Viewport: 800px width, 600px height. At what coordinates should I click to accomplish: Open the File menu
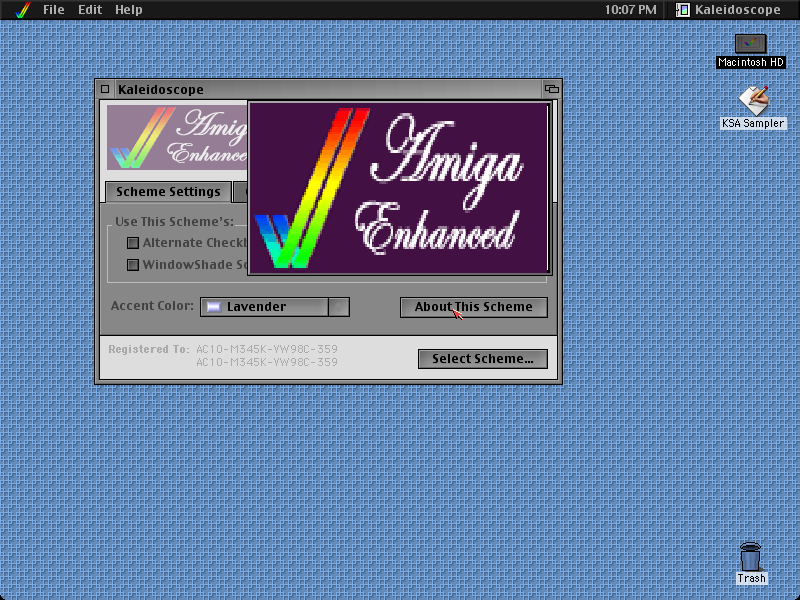click(x=54, y=10)
